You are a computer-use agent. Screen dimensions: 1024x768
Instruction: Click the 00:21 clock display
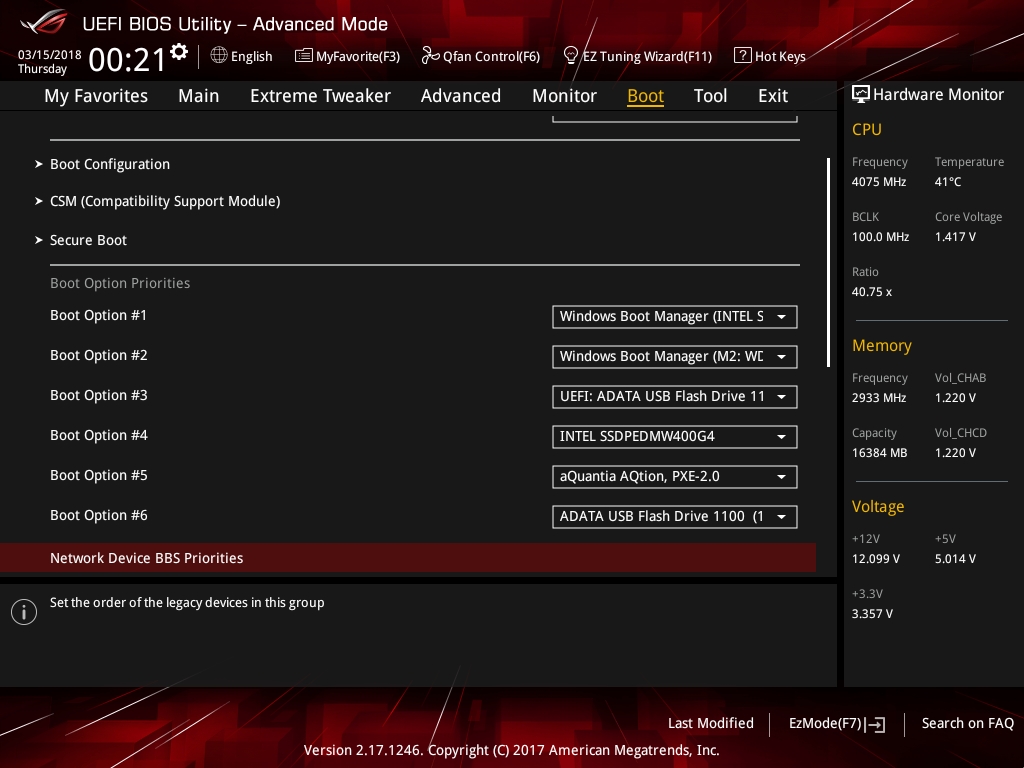127,60
